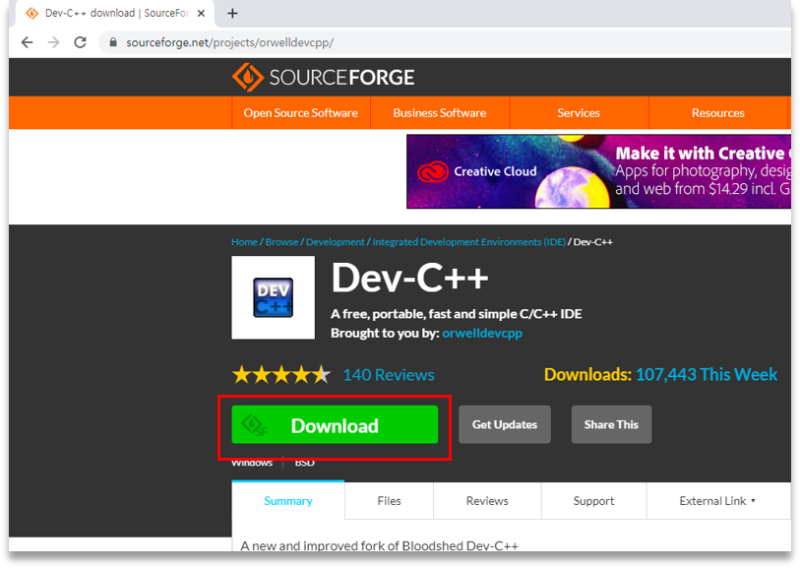Open Integrated Development Environments (IDE) breadcrumb
This screenshot has height=568, width=800.
[x=469, y=242]
